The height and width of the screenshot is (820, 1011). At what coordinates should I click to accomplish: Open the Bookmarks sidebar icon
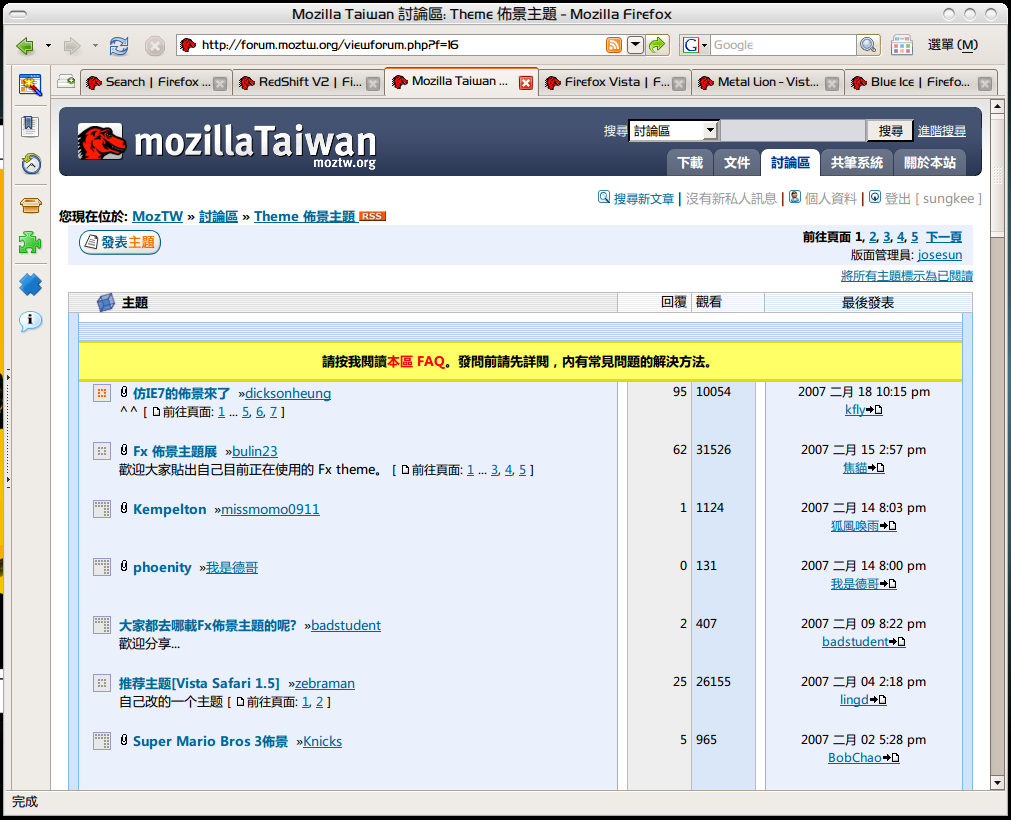(x=30, y=125)
